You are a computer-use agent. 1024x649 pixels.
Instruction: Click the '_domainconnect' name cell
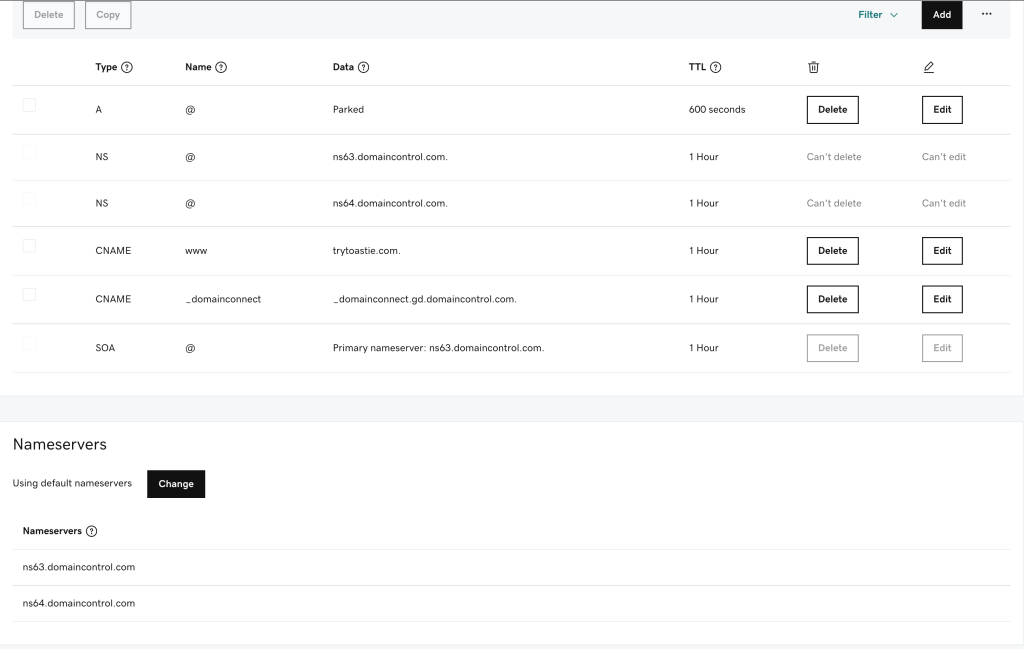coord(223,299)
